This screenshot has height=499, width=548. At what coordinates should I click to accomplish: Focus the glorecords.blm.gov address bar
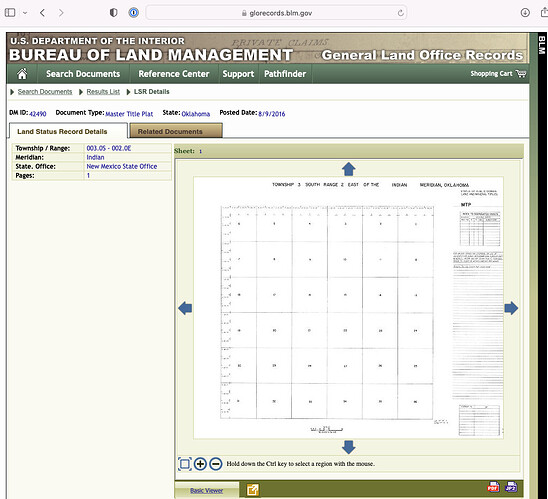pos(276,13)
